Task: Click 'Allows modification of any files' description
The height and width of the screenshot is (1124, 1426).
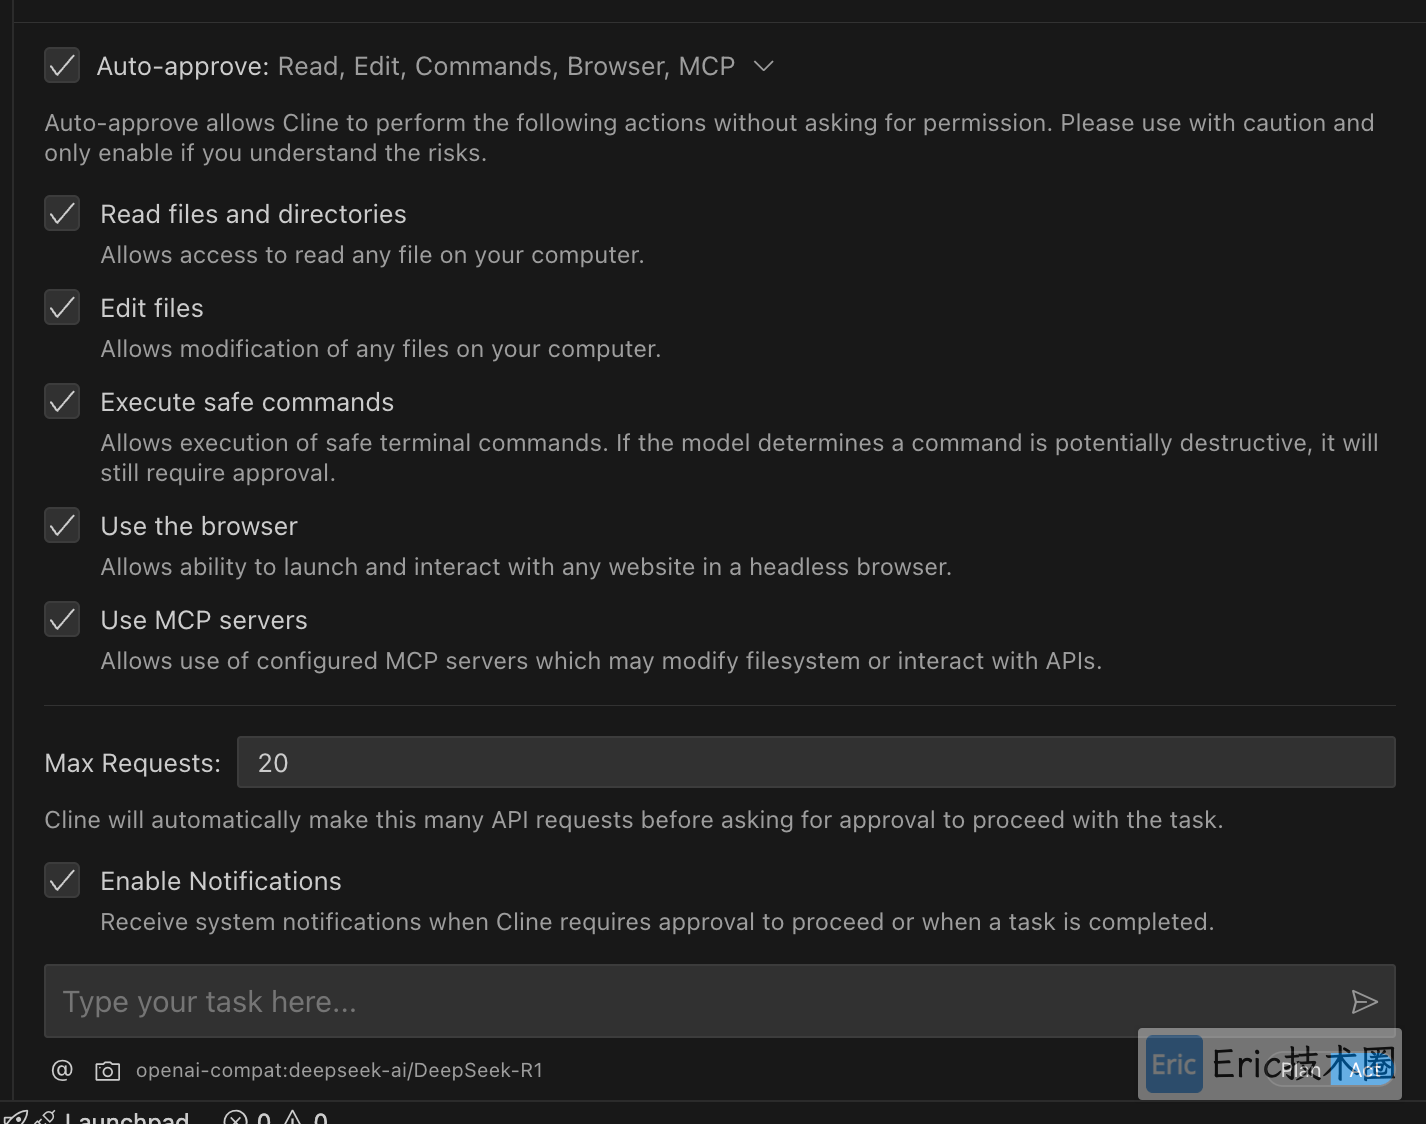Action: (381, 349)
